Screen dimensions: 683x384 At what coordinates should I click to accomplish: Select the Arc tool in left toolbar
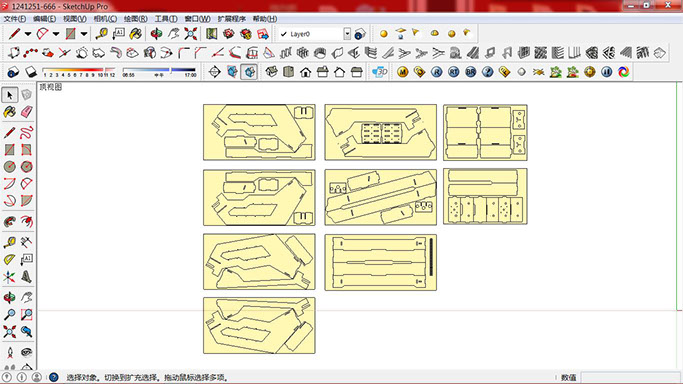tap(10, 184)
